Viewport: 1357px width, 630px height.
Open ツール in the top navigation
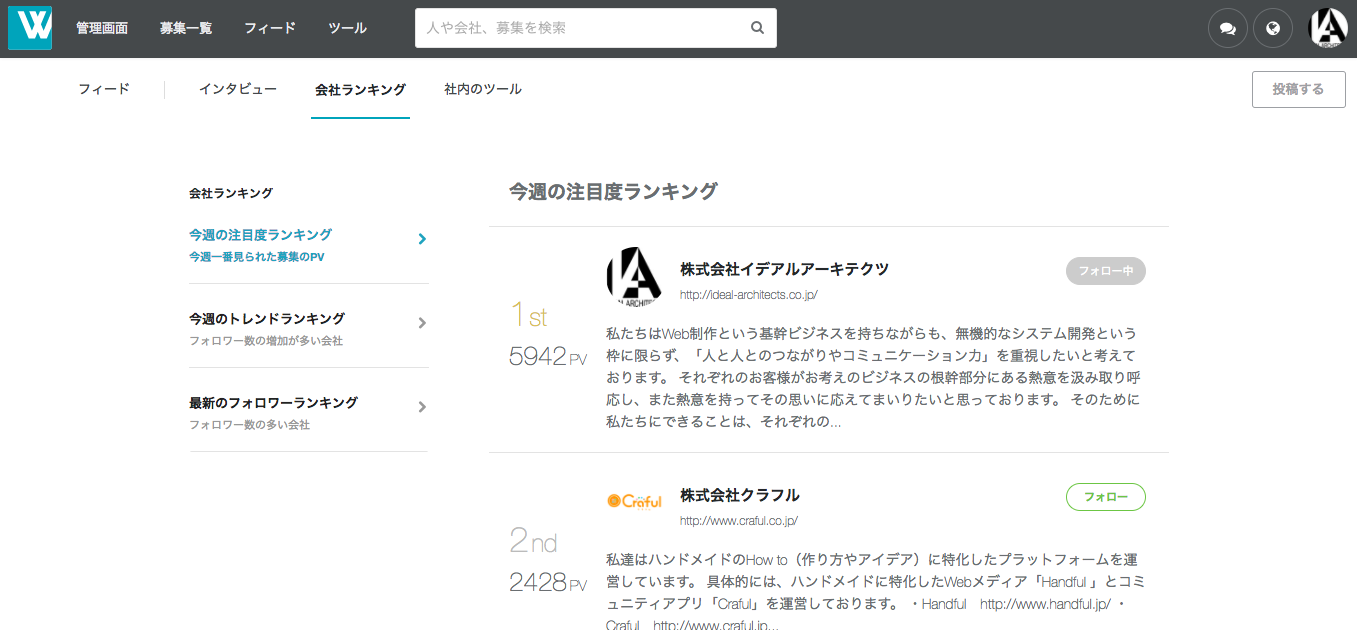(x=347, y=28)
